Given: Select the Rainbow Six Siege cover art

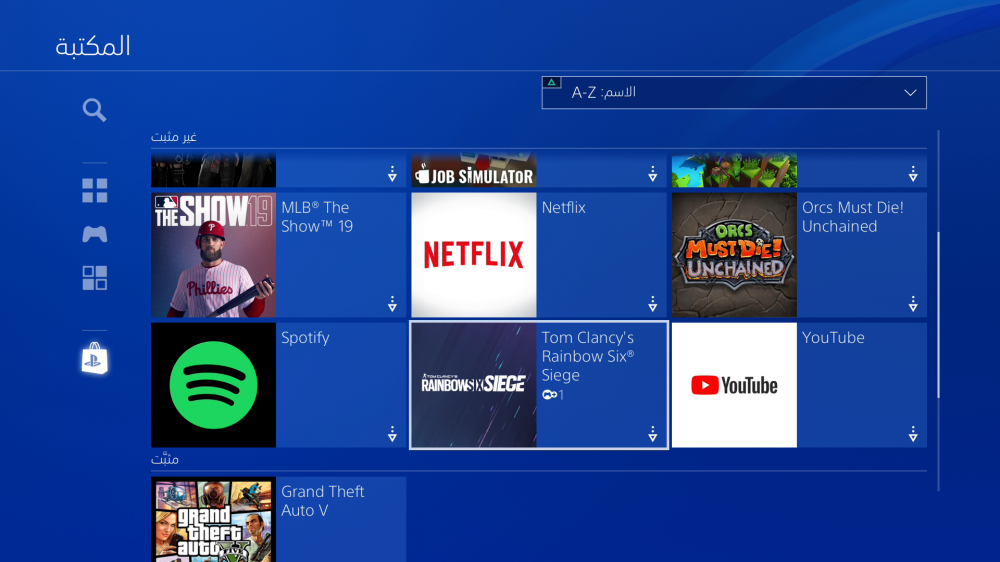Looking at the screenshot, I should pyautogui.click(x=474, y=385).
